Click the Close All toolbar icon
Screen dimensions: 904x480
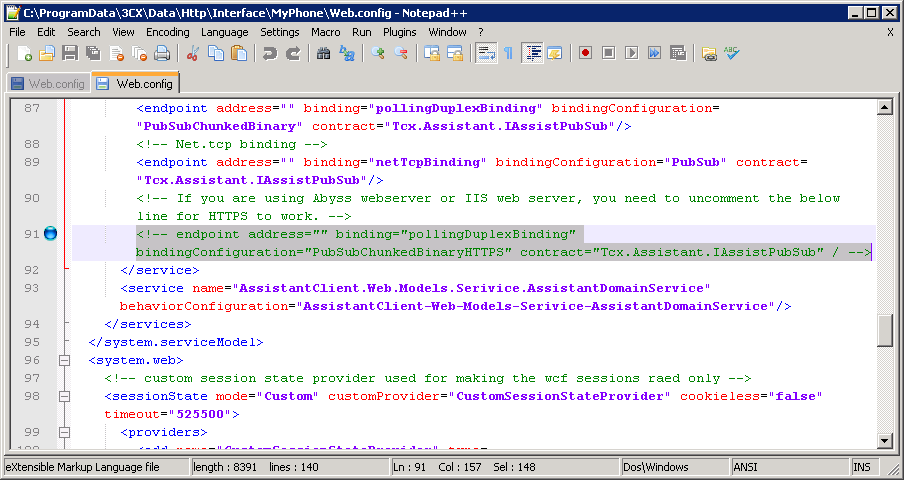[x=139, y=54]
